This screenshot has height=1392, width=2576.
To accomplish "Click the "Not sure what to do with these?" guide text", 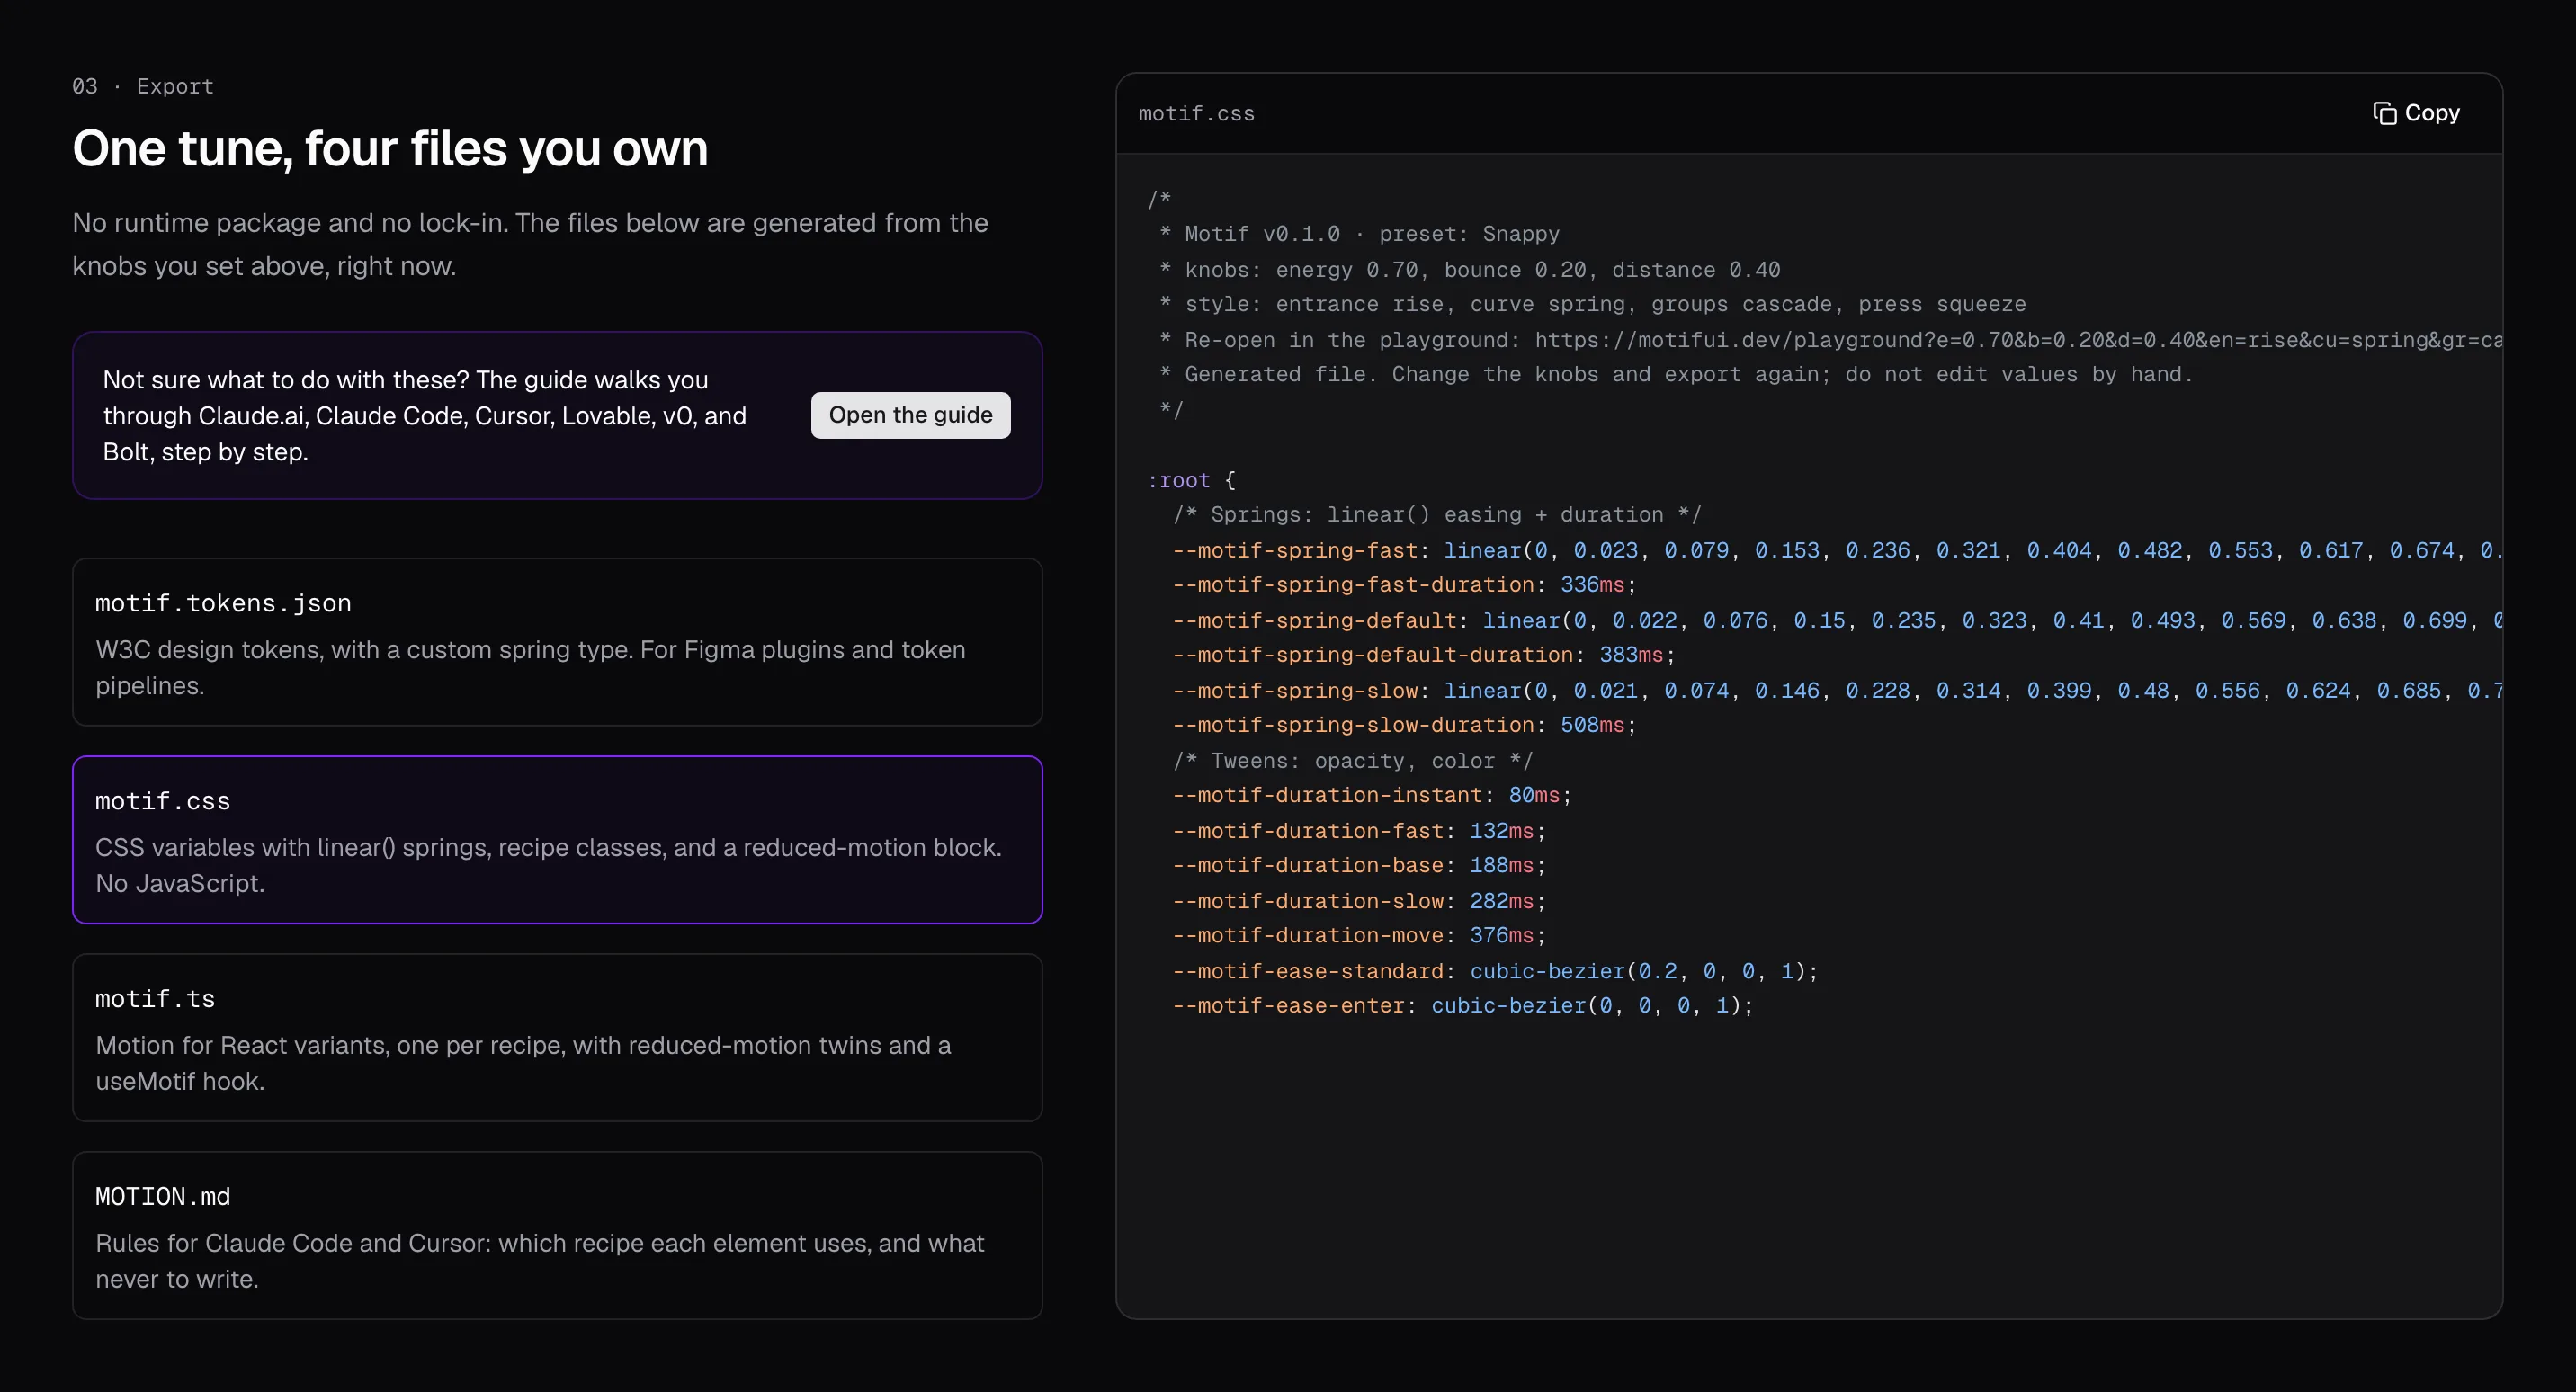I will point(425,416).
